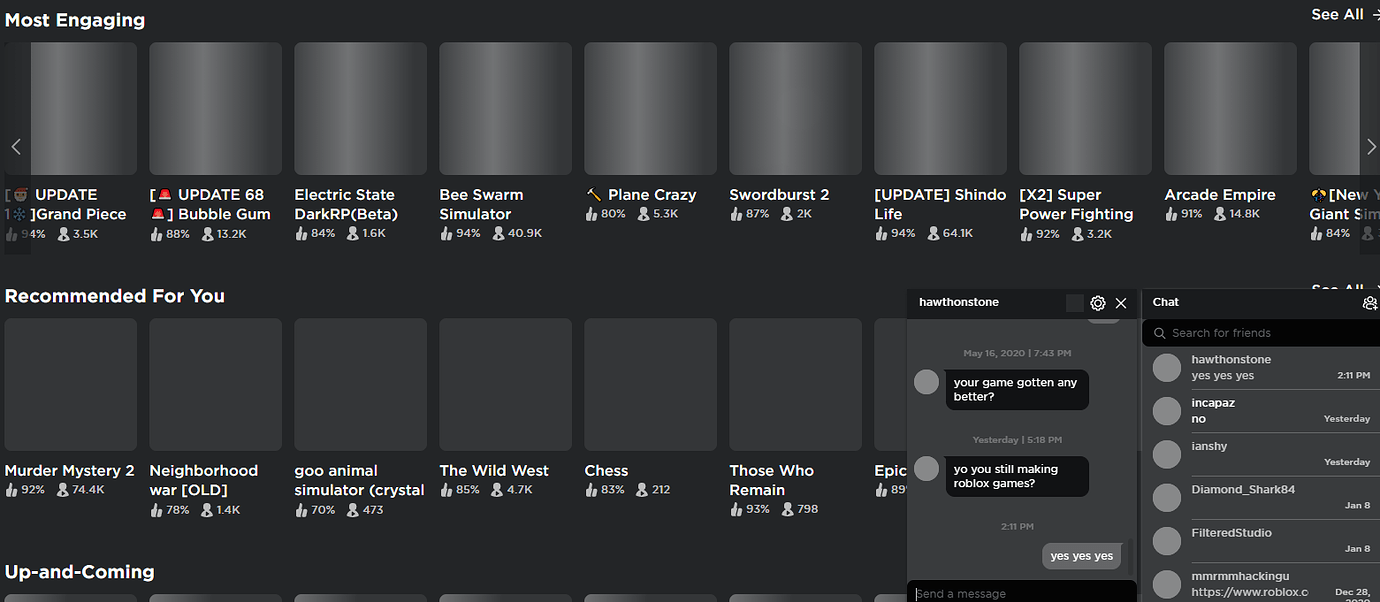
Task: Open Diamond_Shark84 conversation row
Action: [x=1261, y=497]
